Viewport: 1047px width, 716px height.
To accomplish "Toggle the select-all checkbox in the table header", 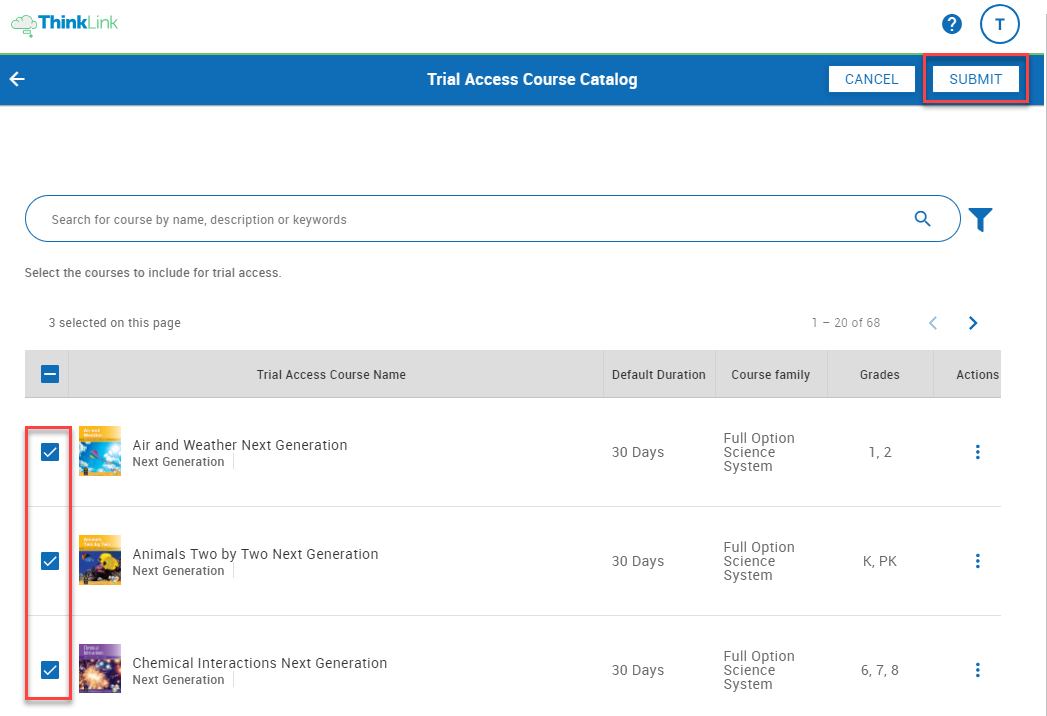I will click(48, 373).
